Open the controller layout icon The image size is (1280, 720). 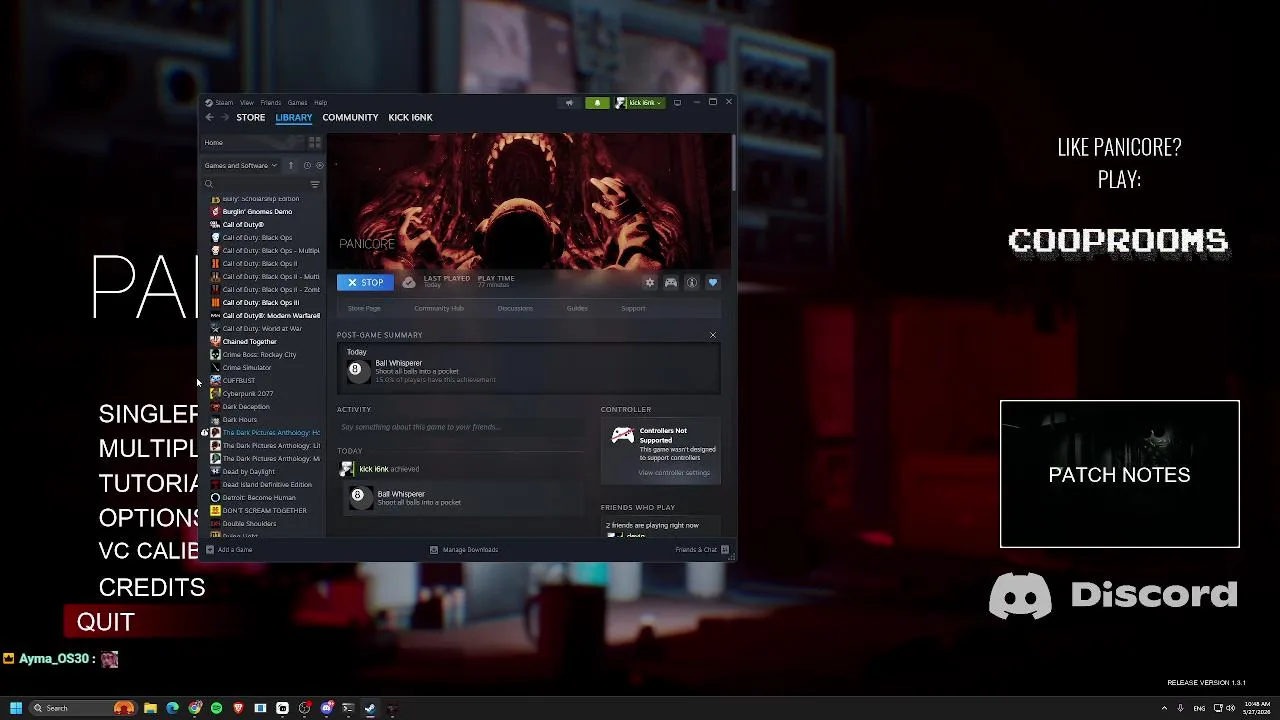point(671,283)
